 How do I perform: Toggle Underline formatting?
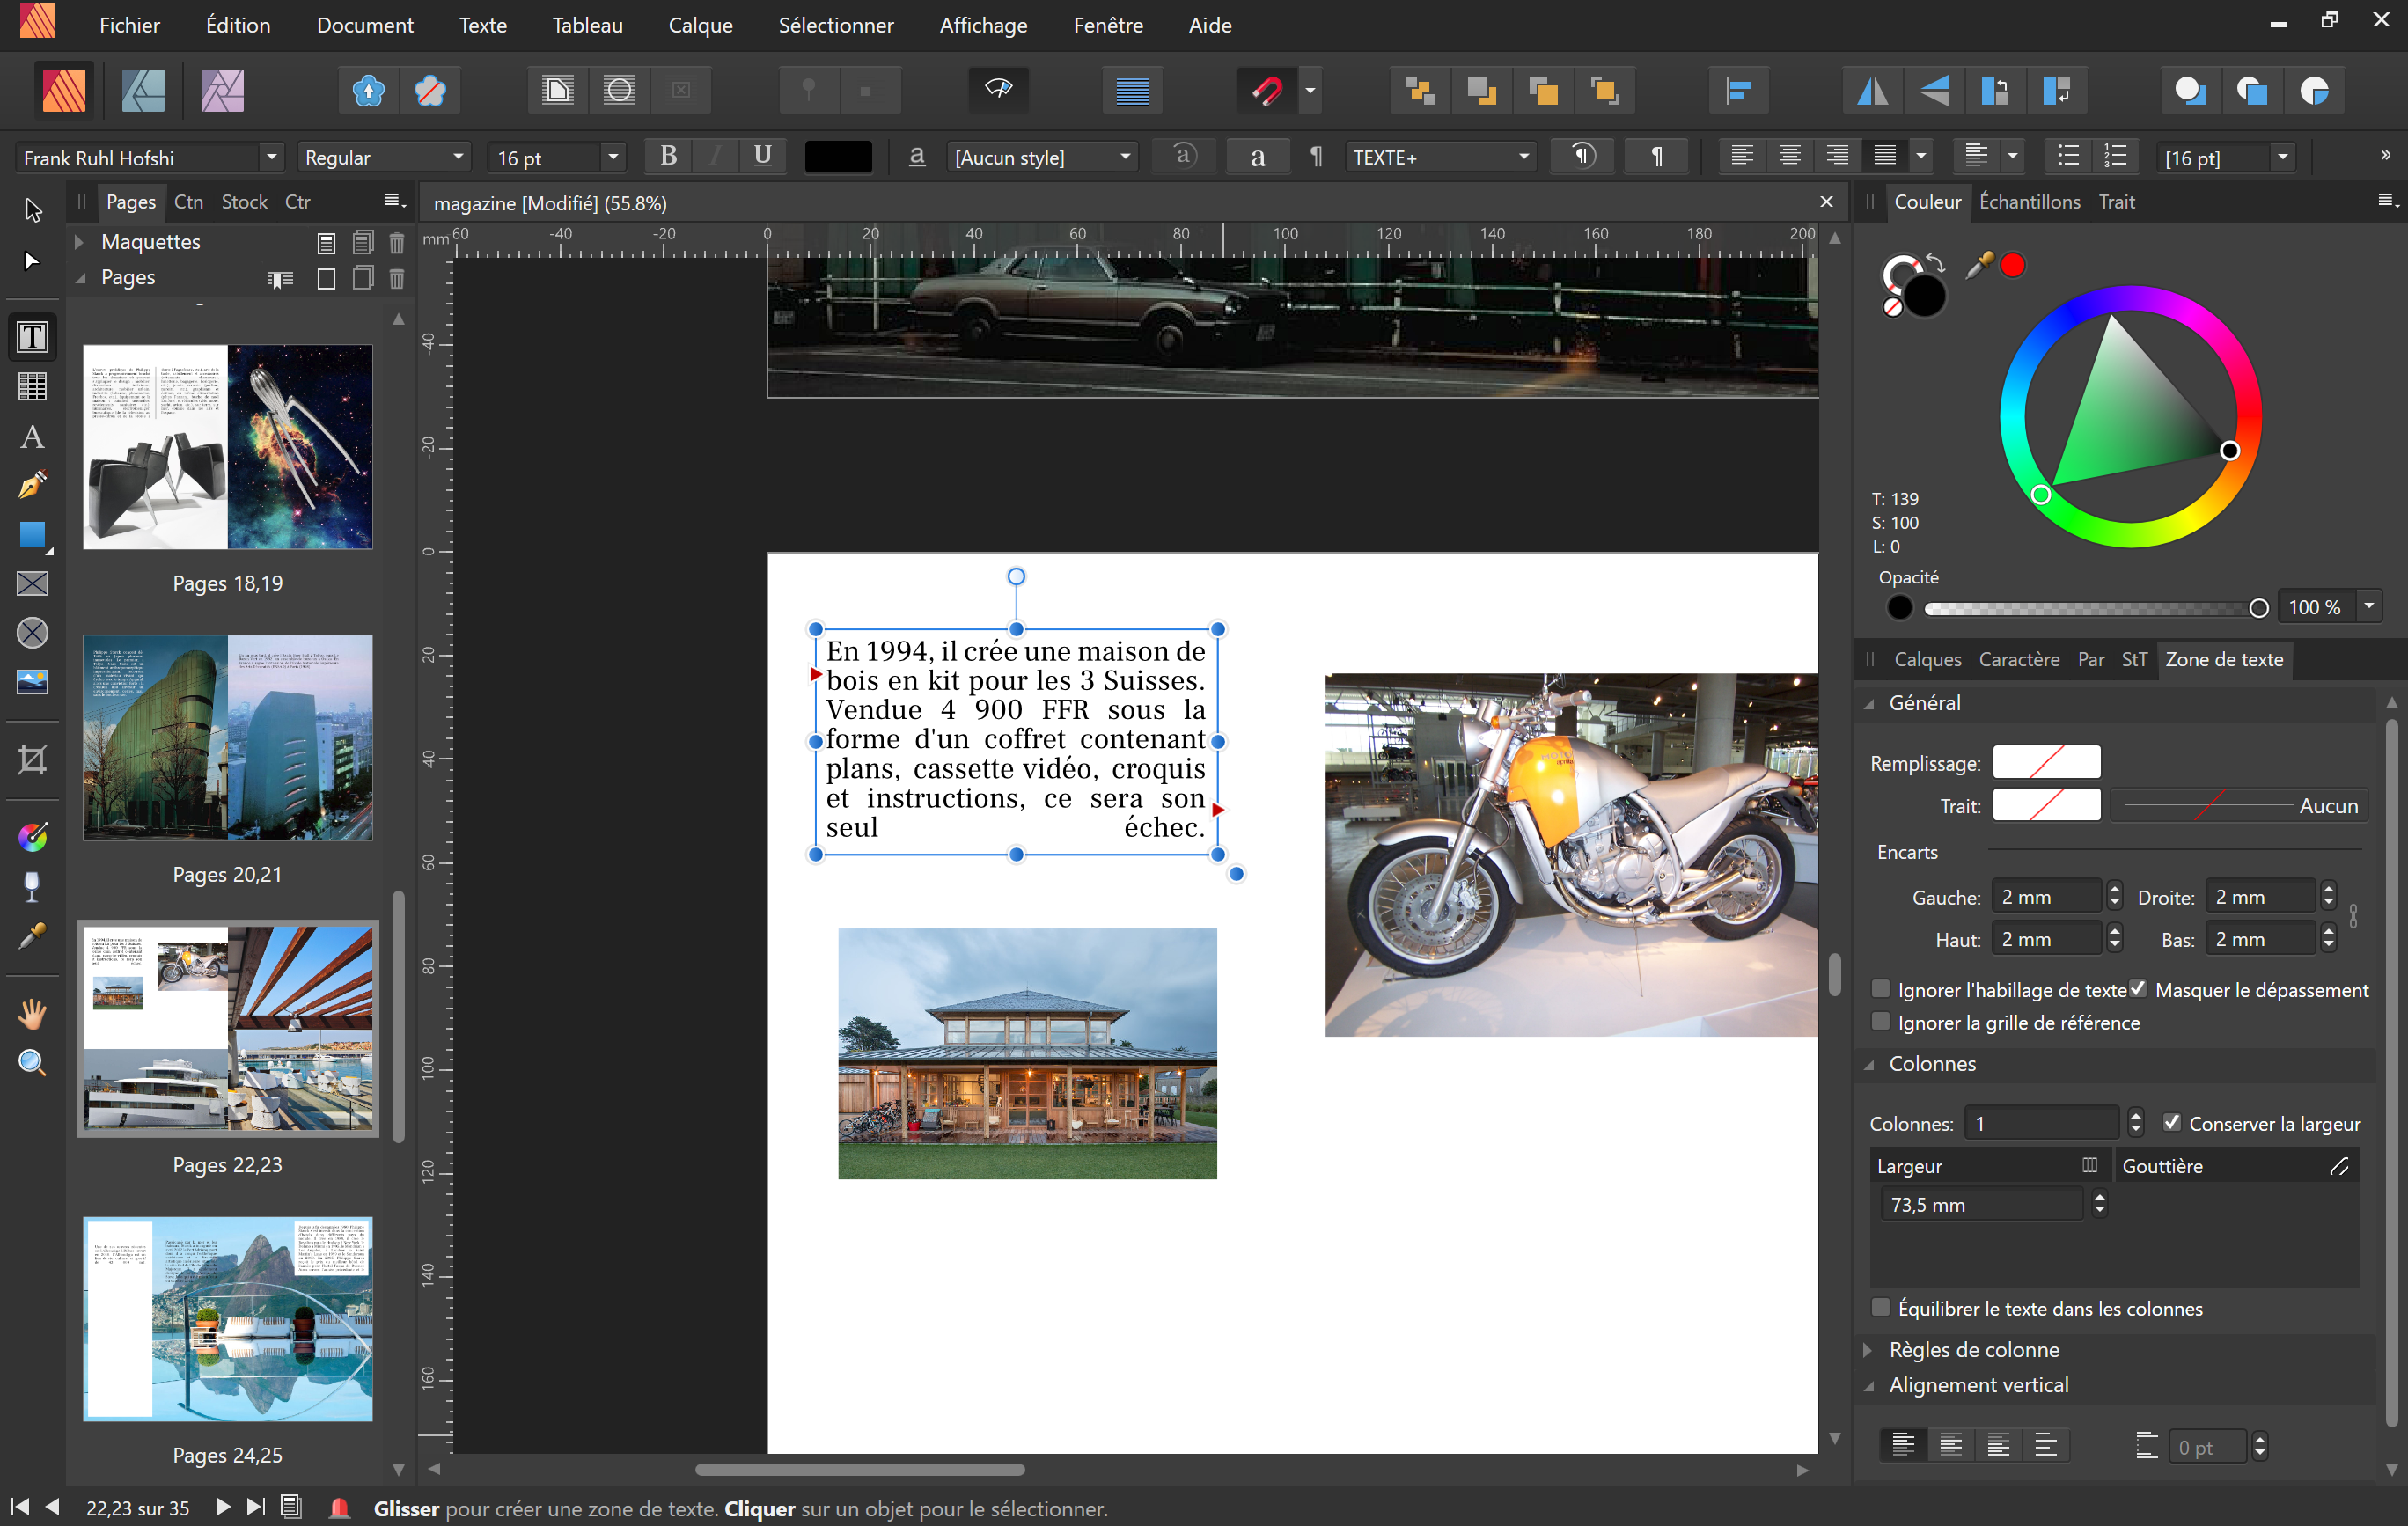point(762,156)
